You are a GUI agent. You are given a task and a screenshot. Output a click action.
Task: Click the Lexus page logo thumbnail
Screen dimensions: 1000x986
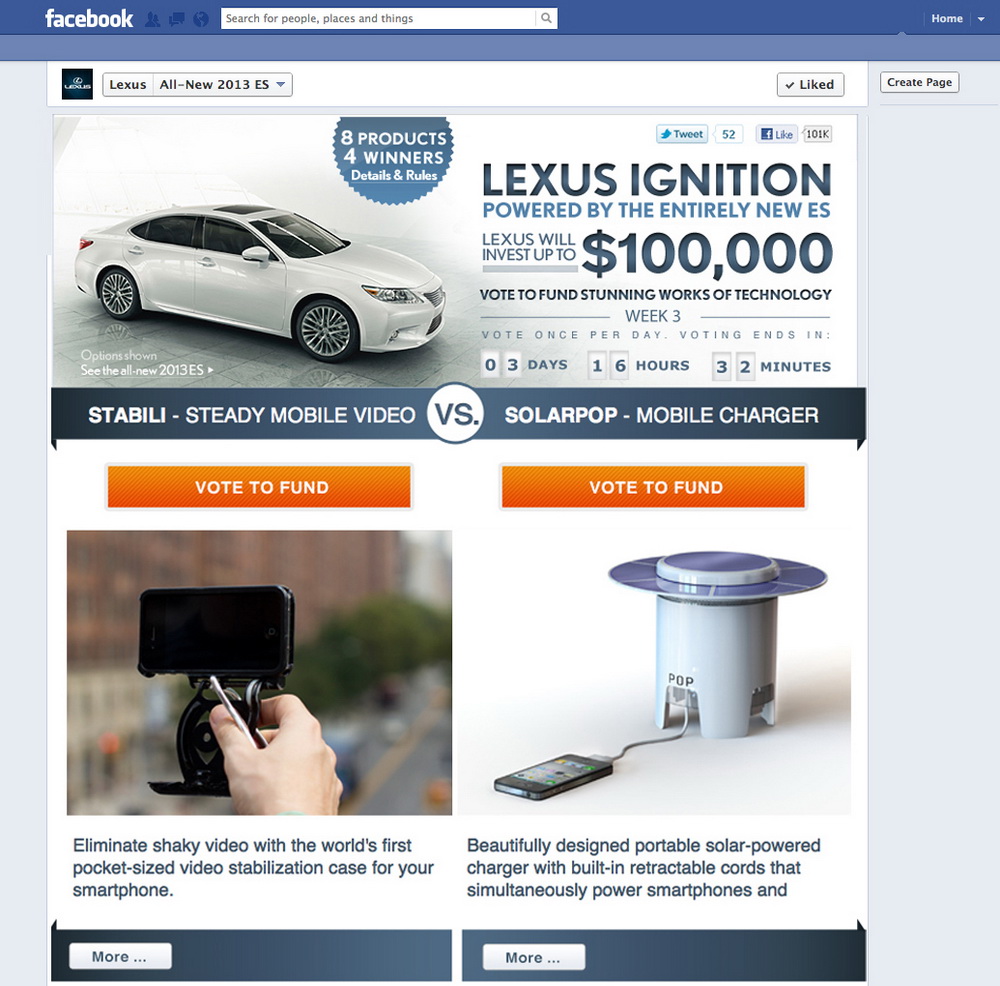point(77,84)
